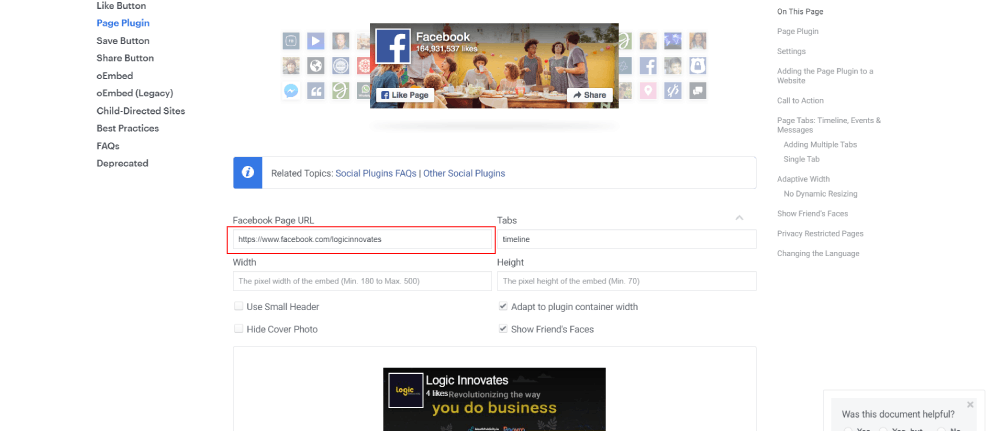Screen dimensions: 991x431
Task: Focus the Facebook Page URL field
Action: [x=362, y=240]
